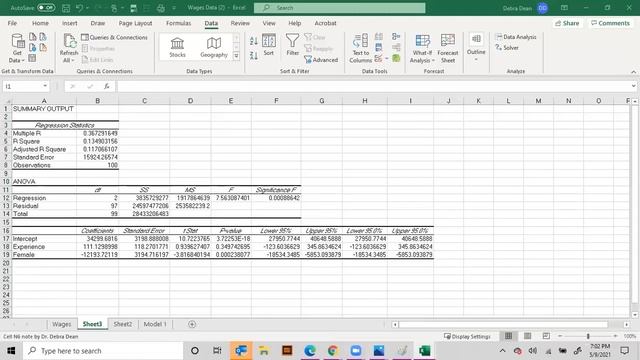Zoom out with the minus button
640x360 pixels.
(x=560, y=336)
